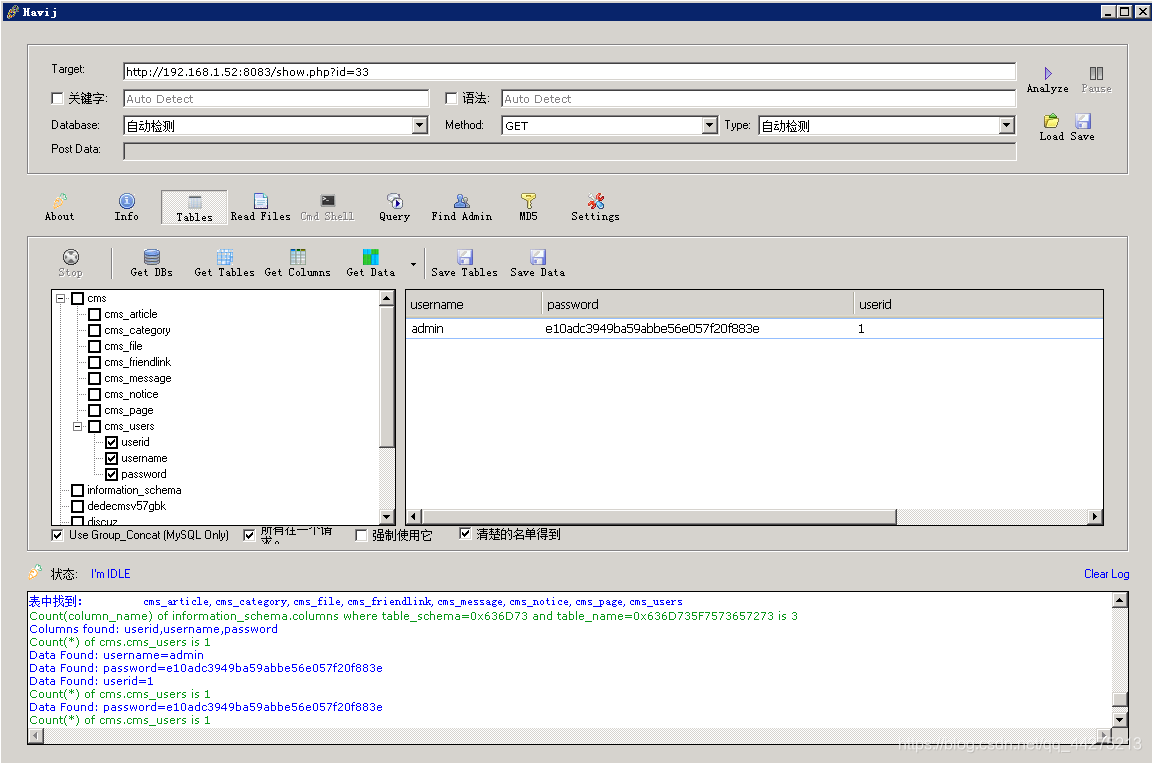Select the admin cell in results
The height and width of the screenshot is (763, 1152).
pos(428,328)
